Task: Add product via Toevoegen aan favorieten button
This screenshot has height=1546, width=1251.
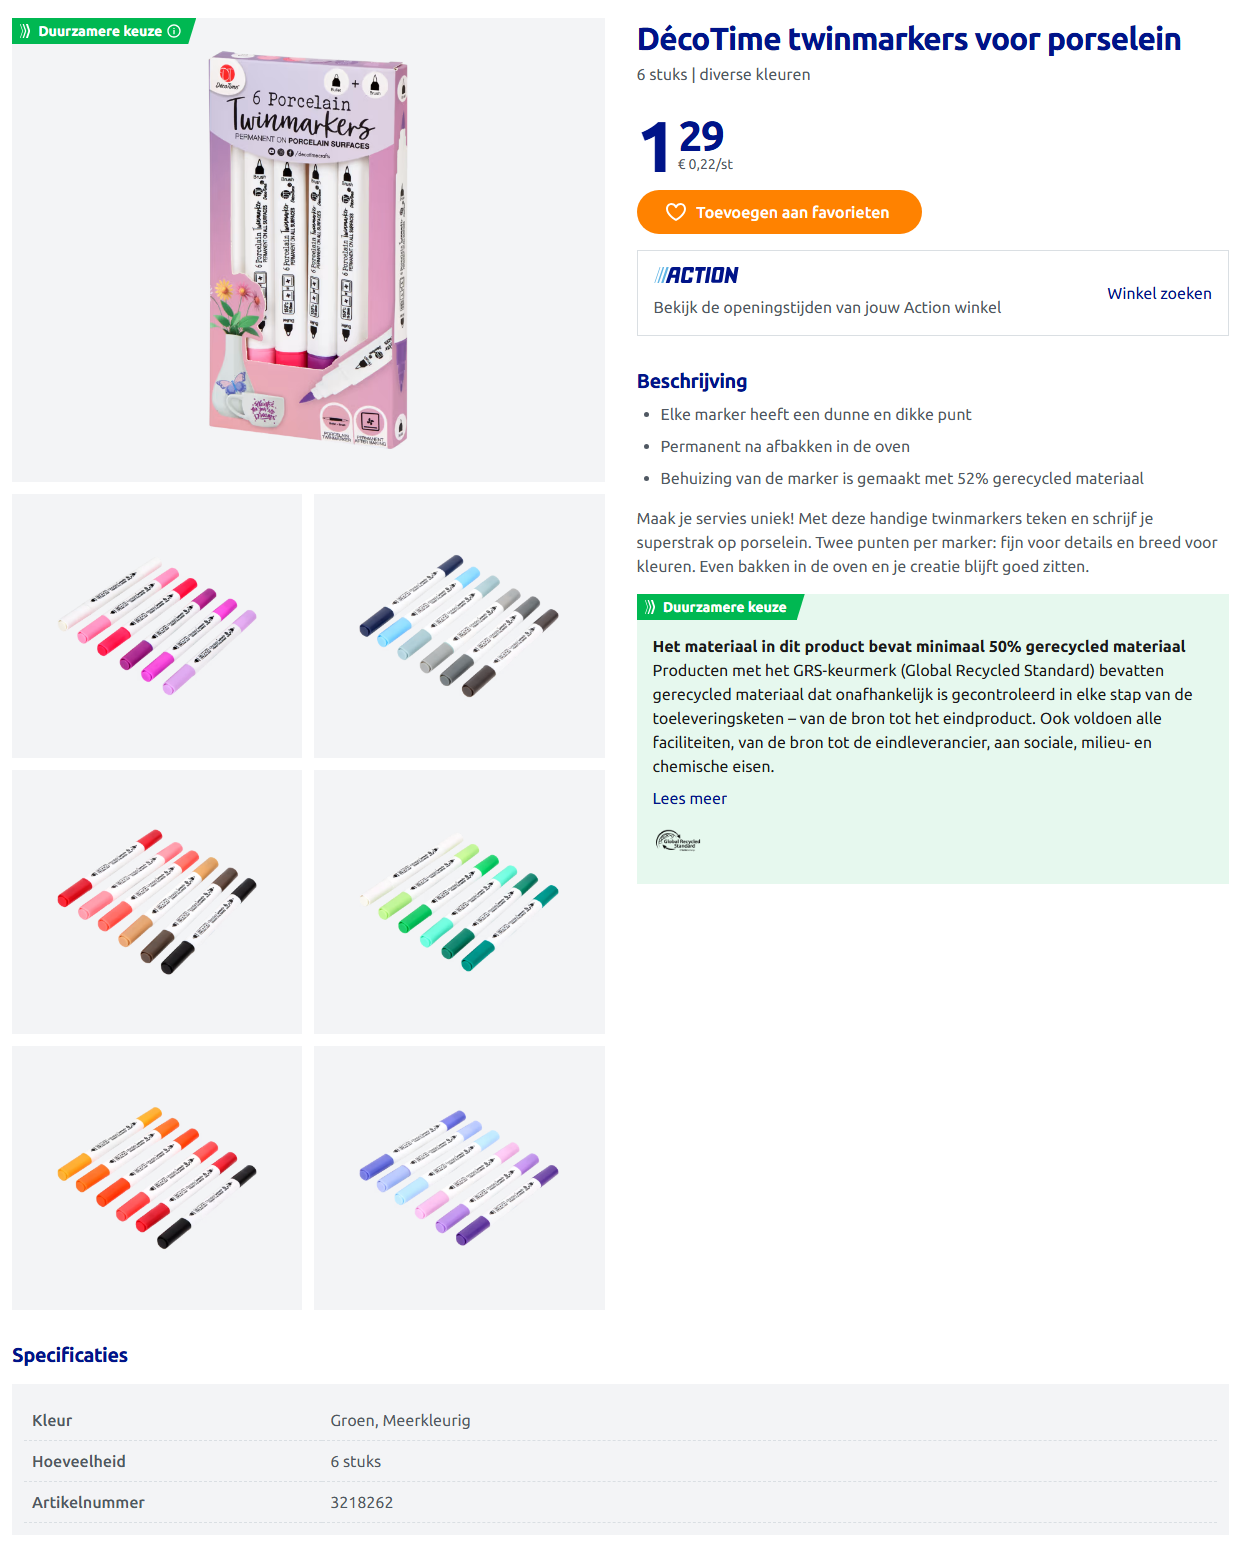Action: [x=779, y=212]
